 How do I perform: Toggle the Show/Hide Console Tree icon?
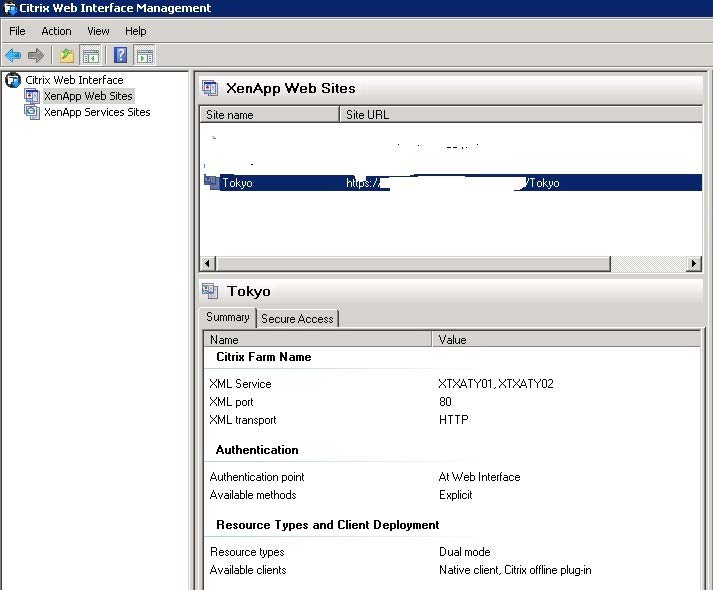(x=90, y=55)
